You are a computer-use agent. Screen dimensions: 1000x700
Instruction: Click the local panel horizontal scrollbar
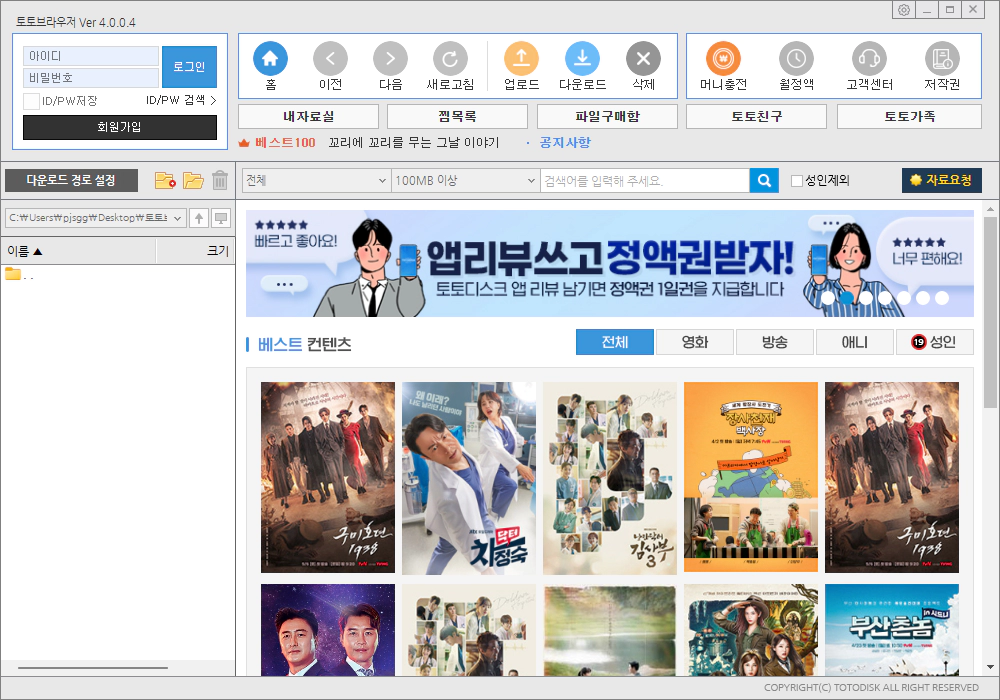click(x=93, y=667)
